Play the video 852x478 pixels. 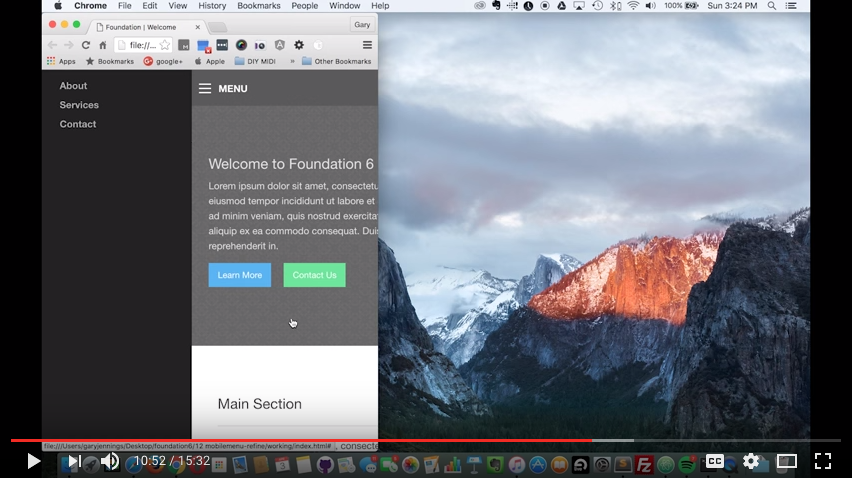point(33,461)
